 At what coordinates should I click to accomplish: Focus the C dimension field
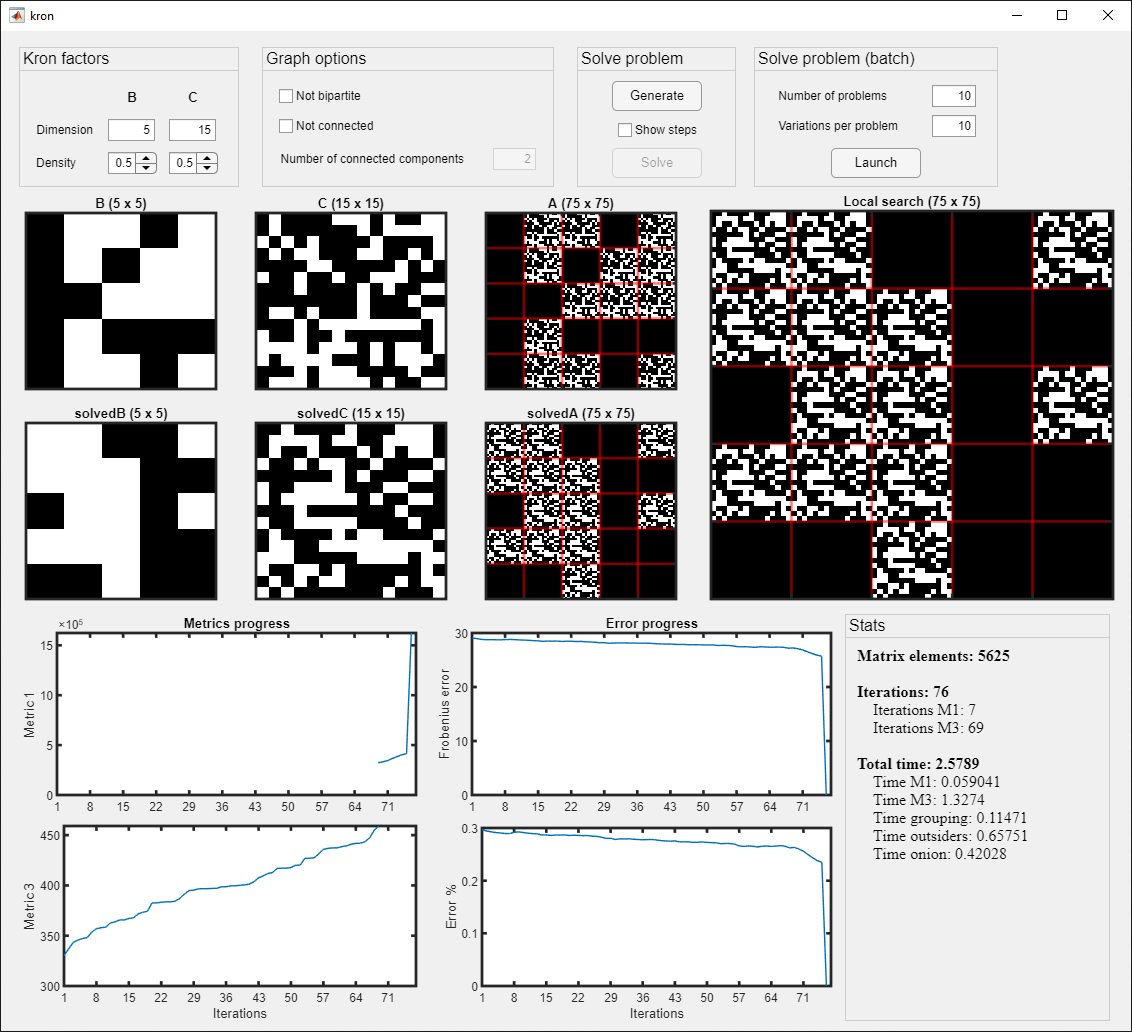(x=192, y=130)
